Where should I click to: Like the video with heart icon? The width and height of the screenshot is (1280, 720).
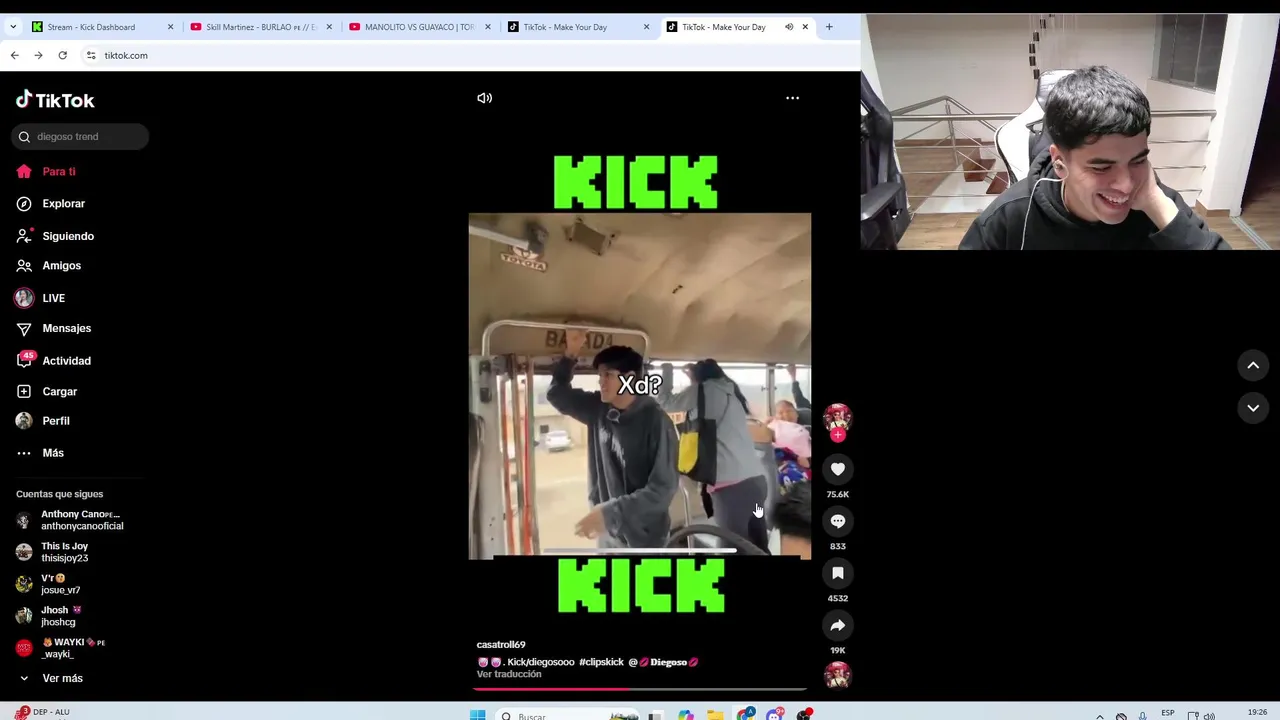[x=838, y=469]
